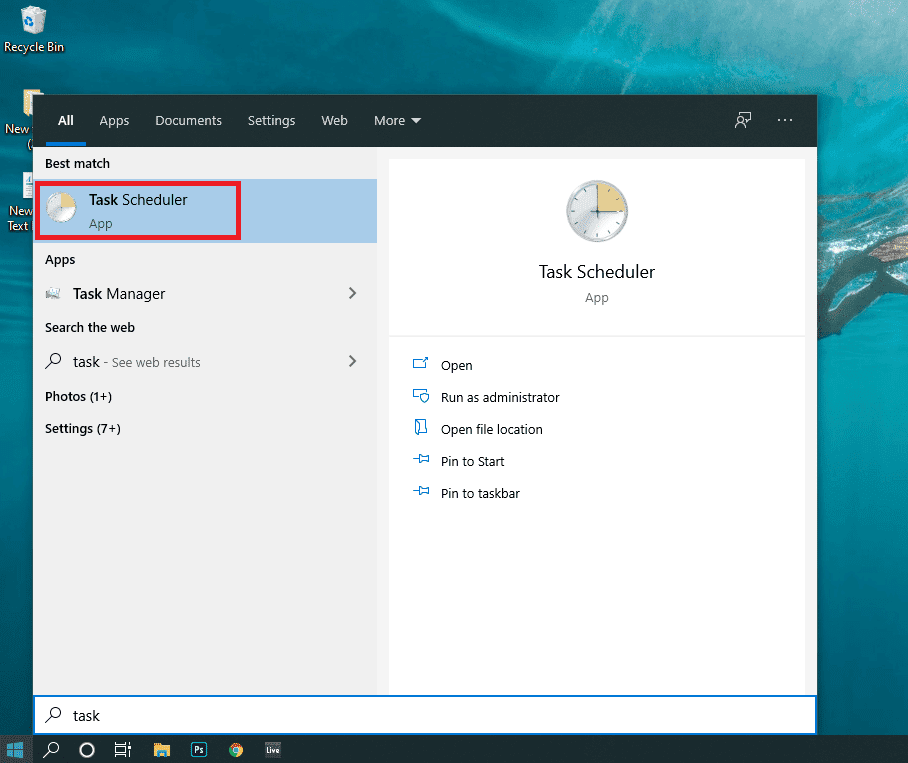Click the Windows Start button
Image resolution: width=908 pixels, height=763 pixels.
coord(15,749)
